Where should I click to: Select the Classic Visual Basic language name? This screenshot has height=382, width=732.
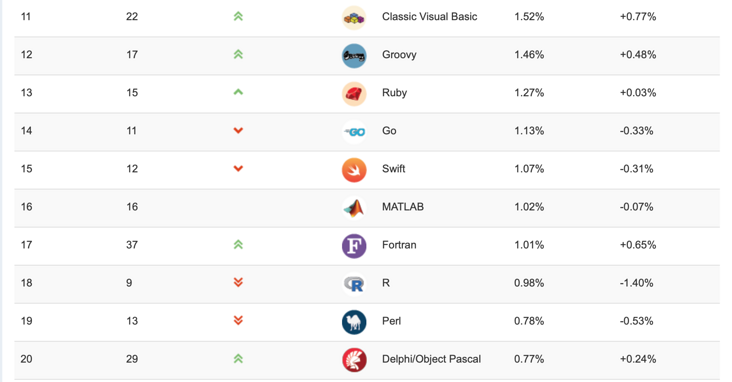click(429, 17)
